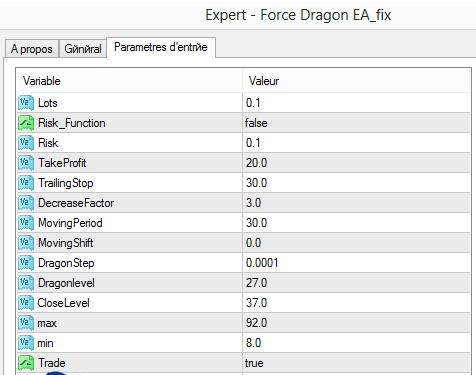Click the CloseLevel variable icon
The width and height of the screenshot is (476, 375).
coord(26,303)
